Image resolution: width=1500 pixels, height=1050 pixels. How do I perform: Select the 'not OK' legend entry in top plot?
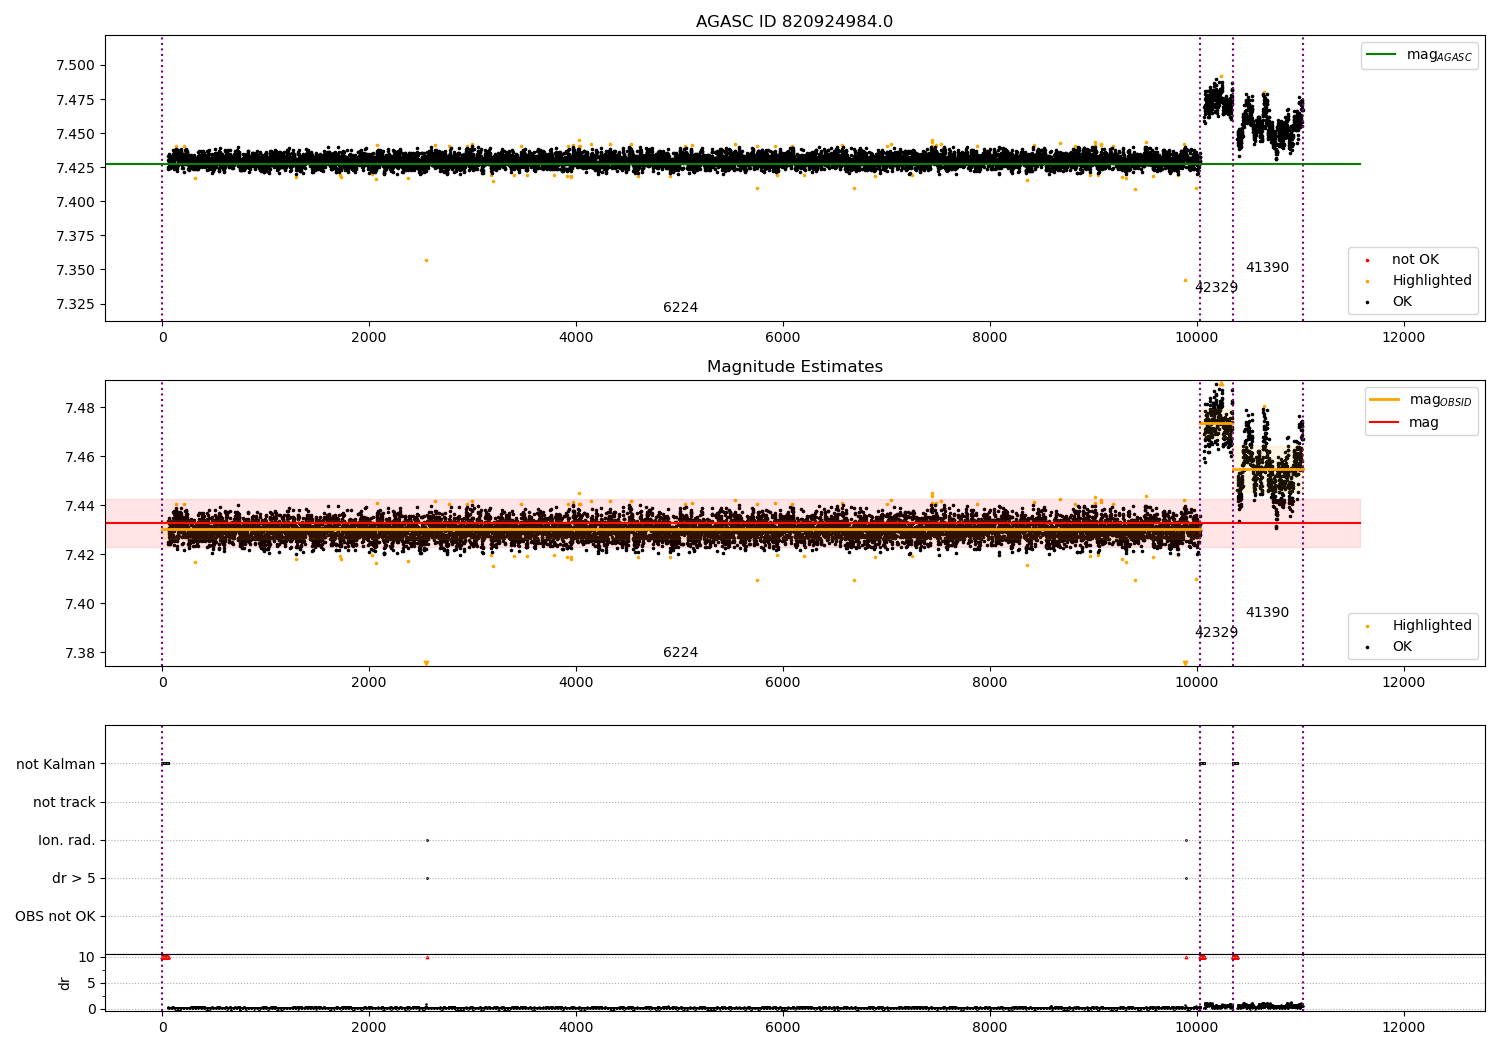pyautogui.click(x=1415, y=260)
